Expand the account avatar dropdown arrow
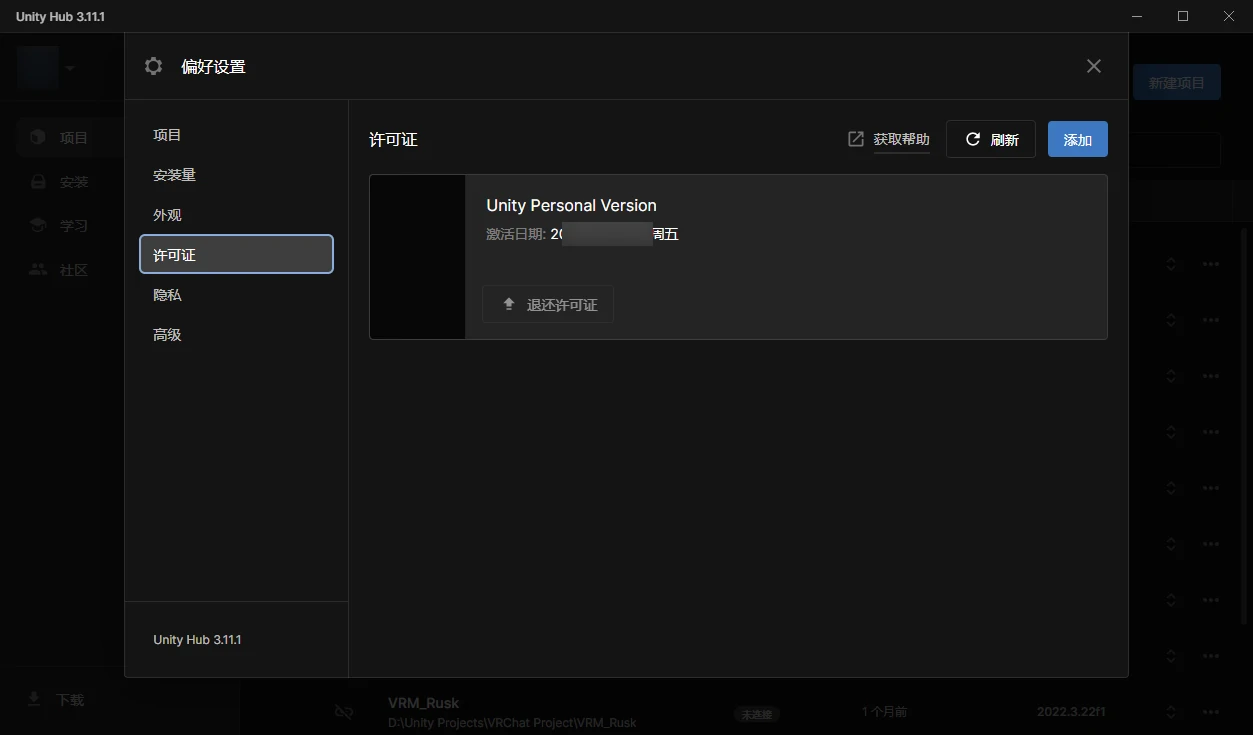 pos(70,68)
